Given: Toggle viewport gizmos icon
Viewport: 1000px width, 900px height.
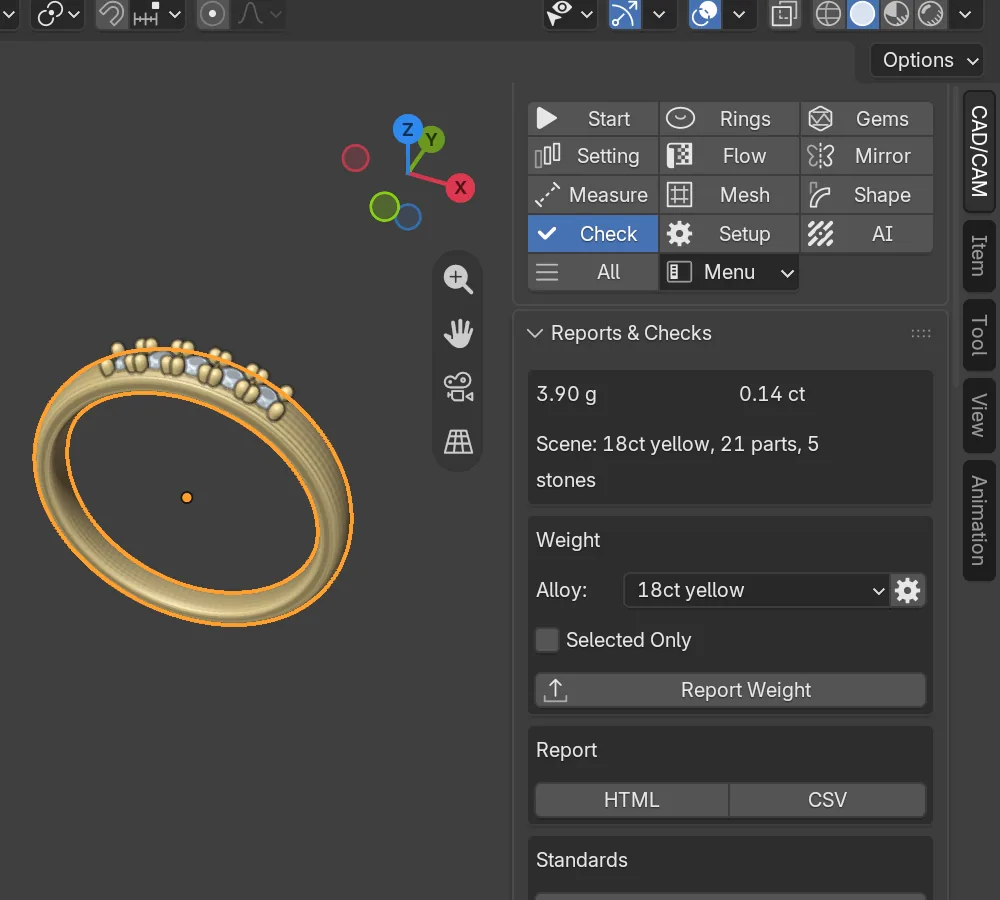Looking at the screenshot, I should click(624, 14).
